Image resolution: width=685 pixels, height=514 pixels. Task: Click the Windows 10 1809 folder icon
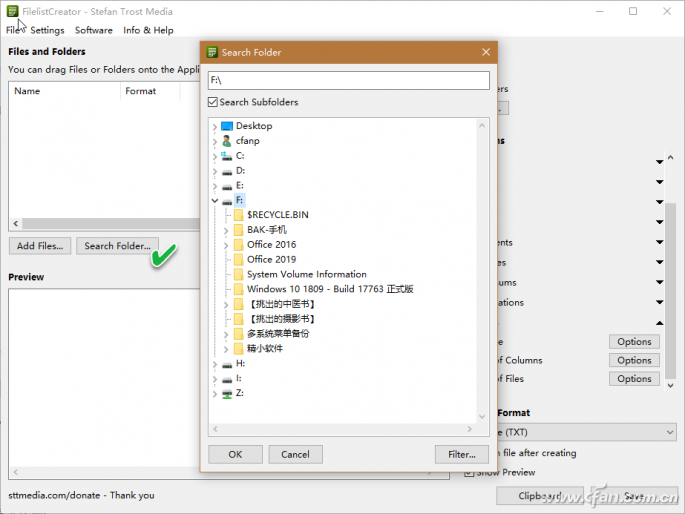pos(238,289)
